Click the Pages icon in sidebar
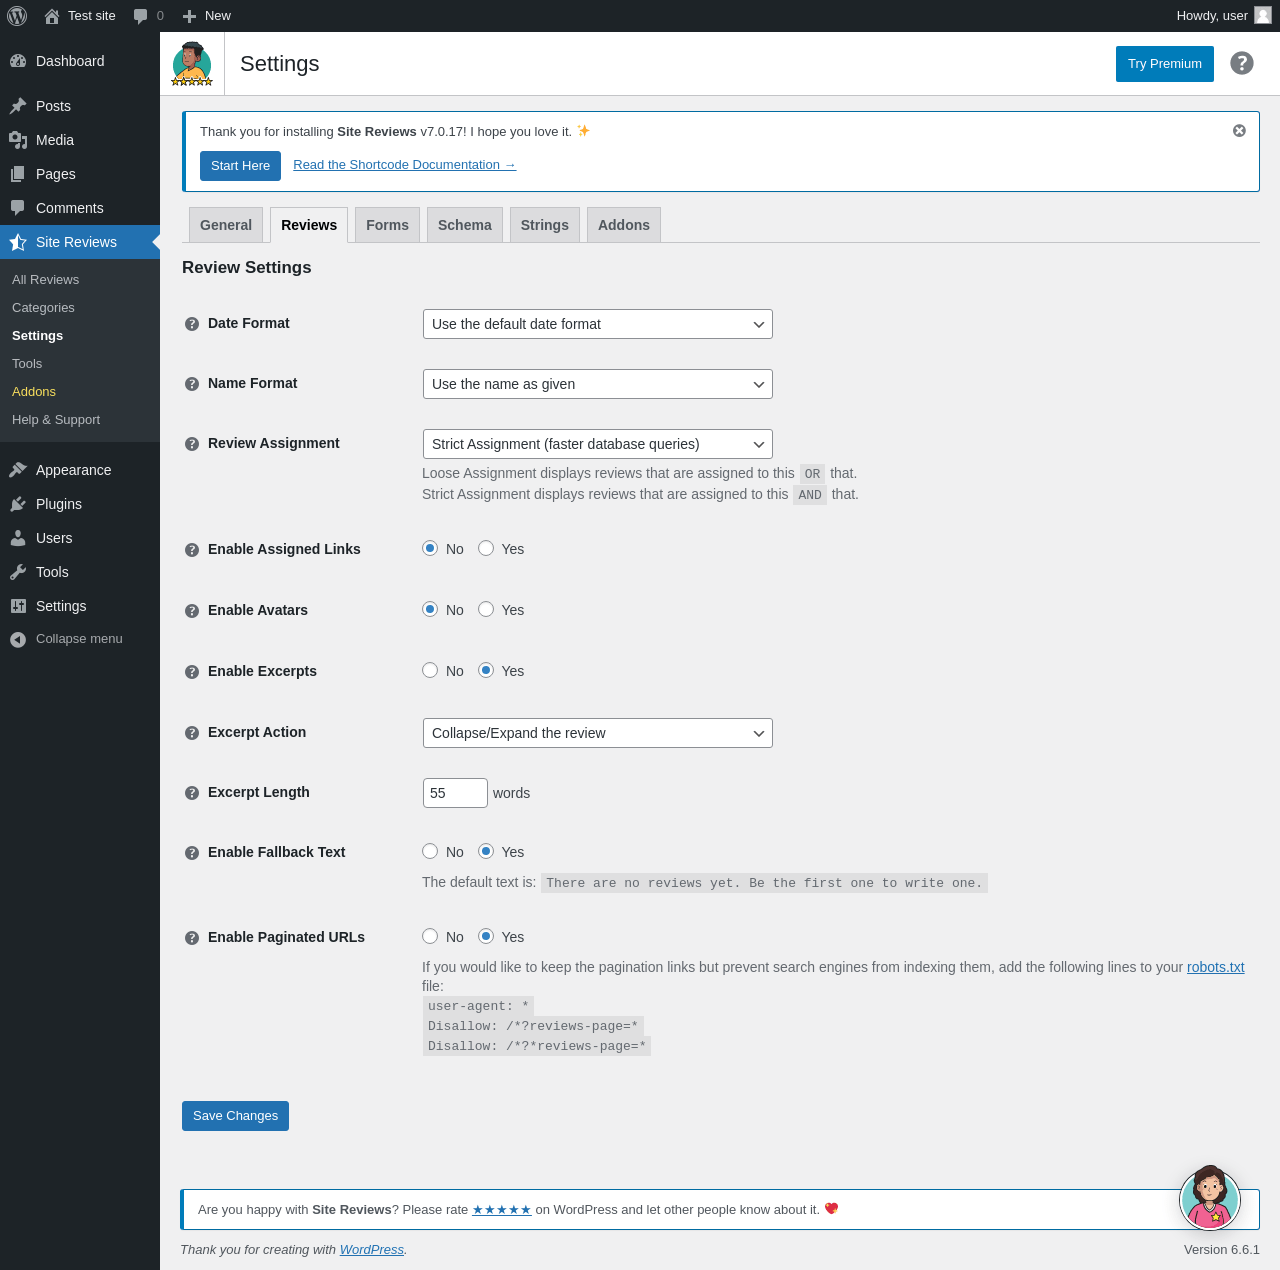 pyautogui.click(x=18, y=174)
